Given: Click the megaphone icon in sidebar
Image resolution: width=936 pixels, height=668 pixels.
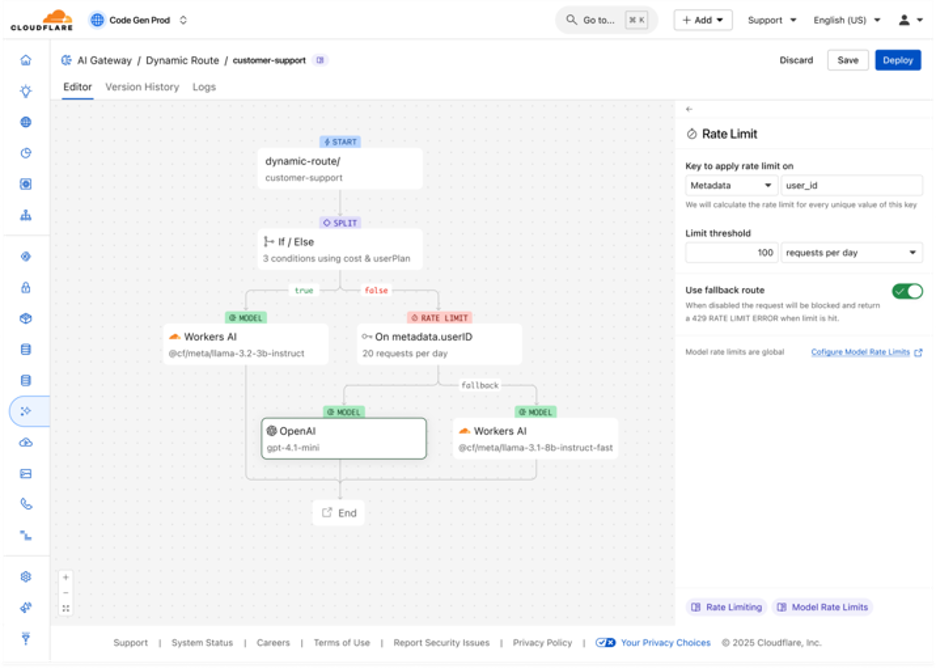Looking at the screenshot, I should click(26, 608).
